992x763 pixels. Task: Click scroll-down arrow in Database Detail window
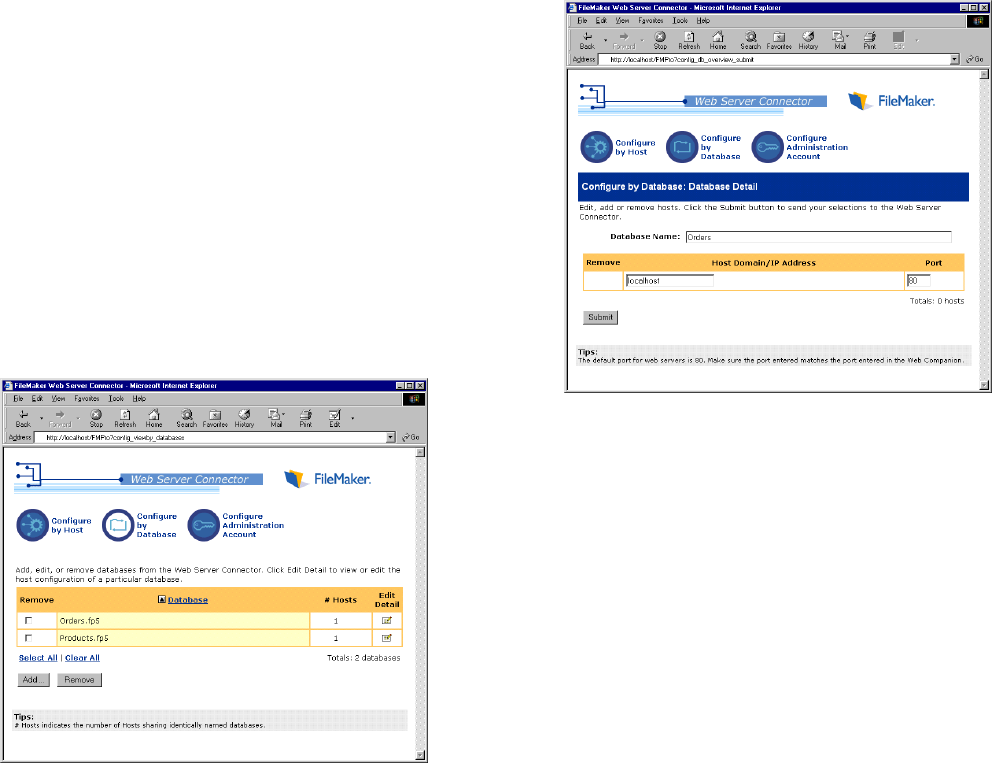pos(984,385)
